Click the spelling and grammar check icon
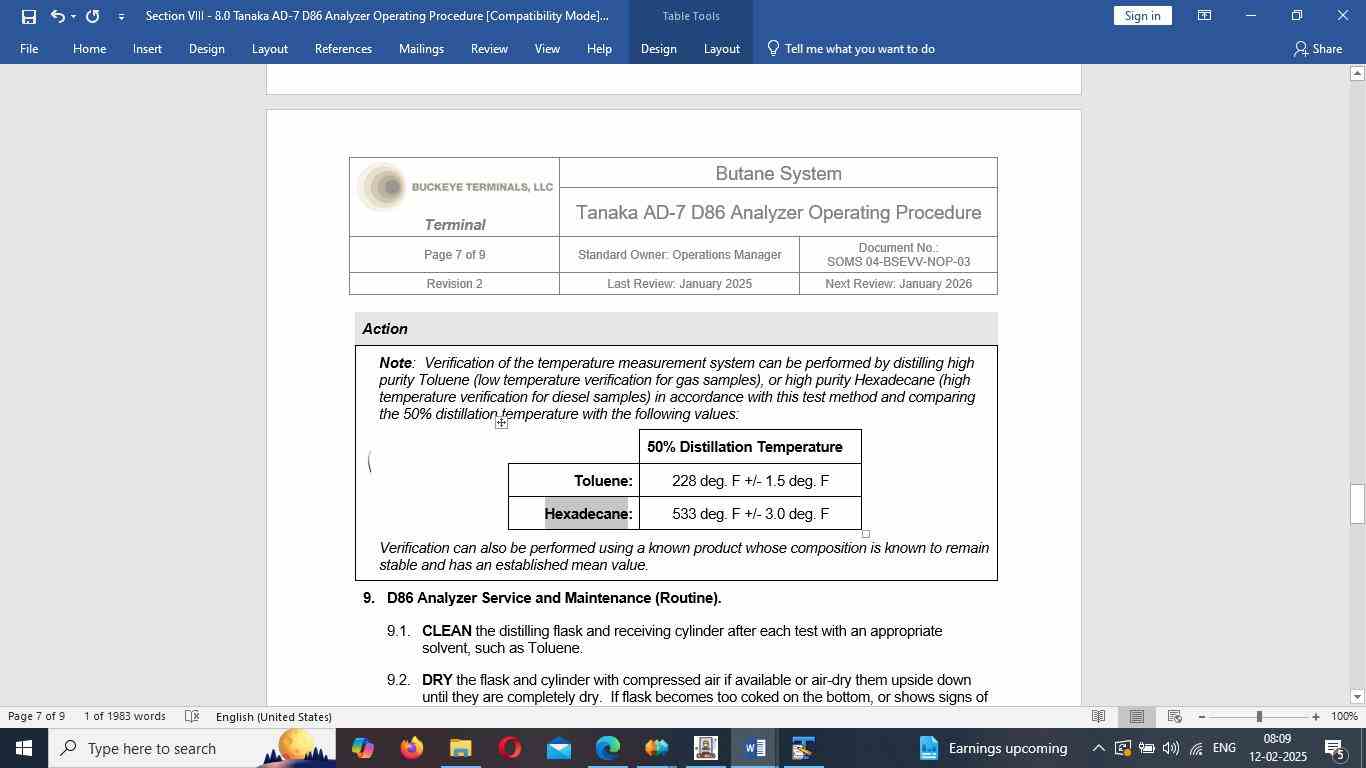1366x768 pixels. (193, 717)
